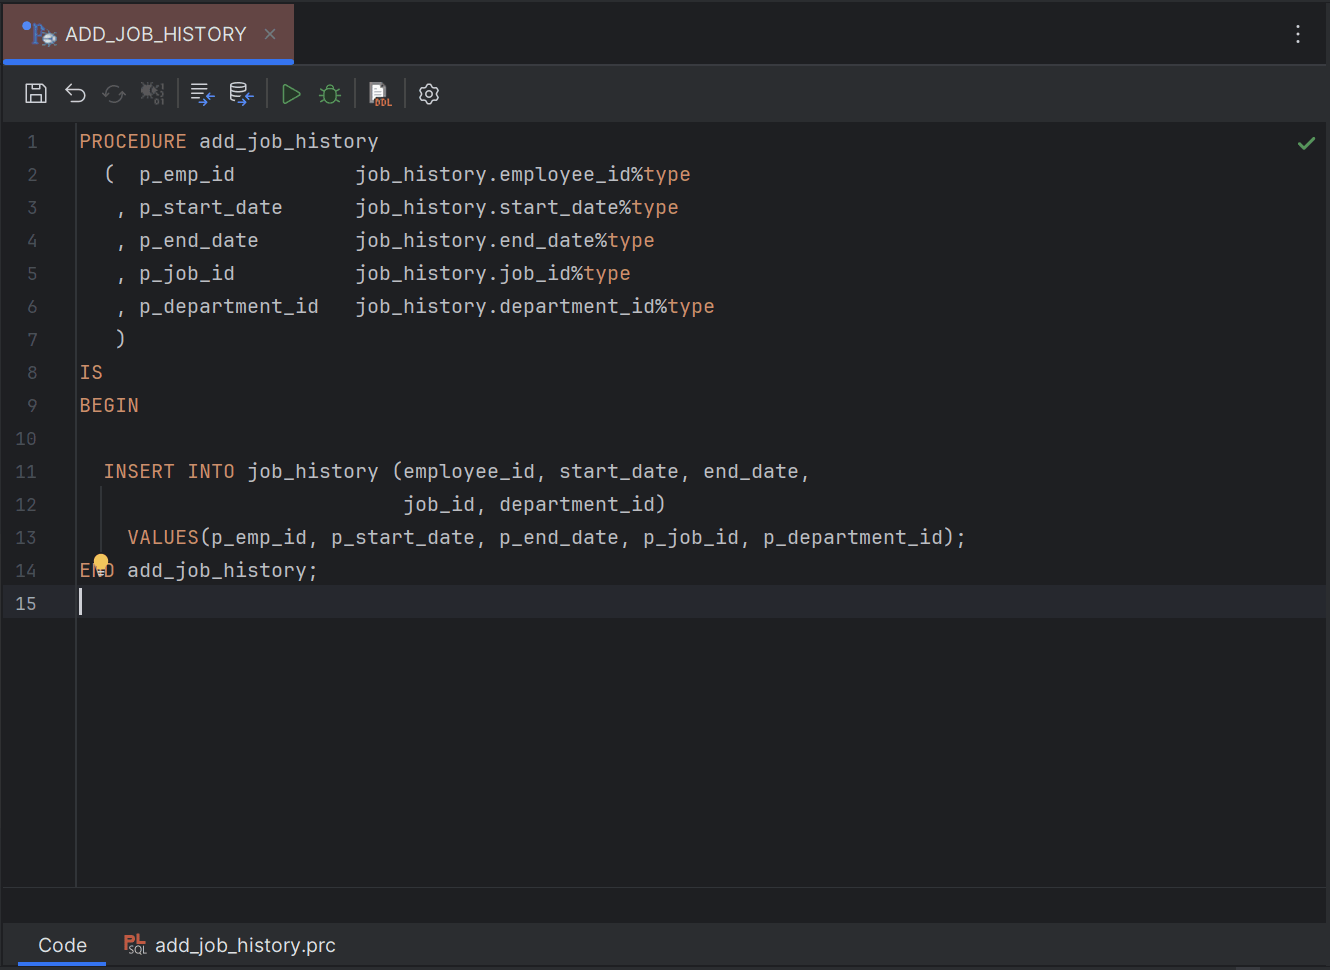Click the PL/SQL file icon beside add_job_history.prc

click(133, 944)
